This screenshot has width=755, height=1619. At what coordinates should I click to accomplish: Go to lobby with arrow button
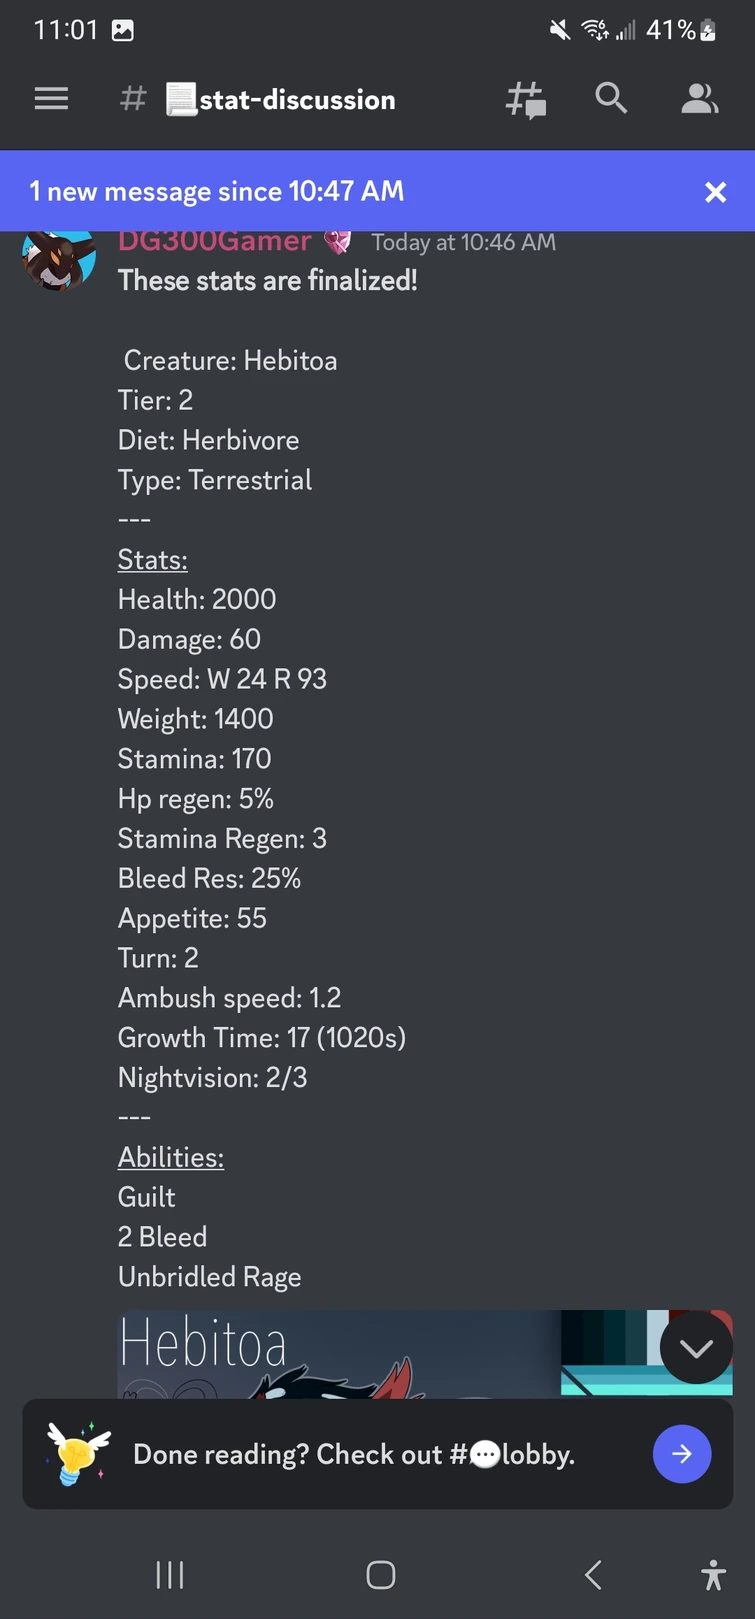pos(682,1454)
